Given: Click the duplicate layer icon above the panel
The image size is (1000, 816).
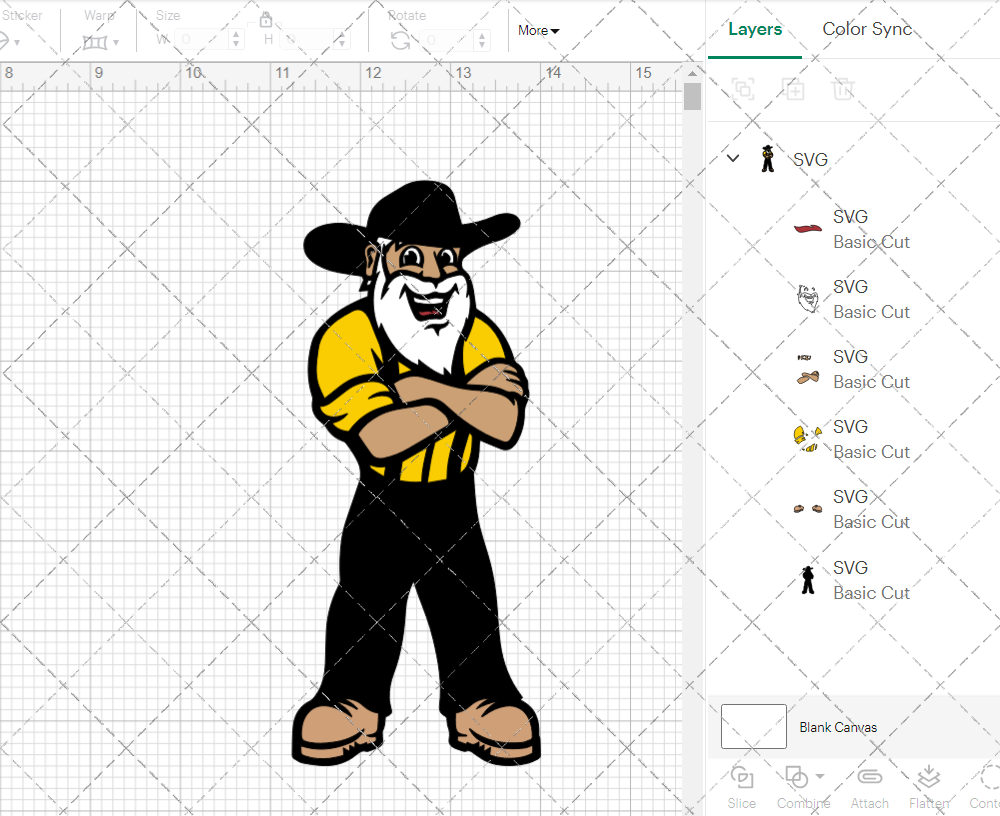Looking at the screenshot, I should 794,89.
